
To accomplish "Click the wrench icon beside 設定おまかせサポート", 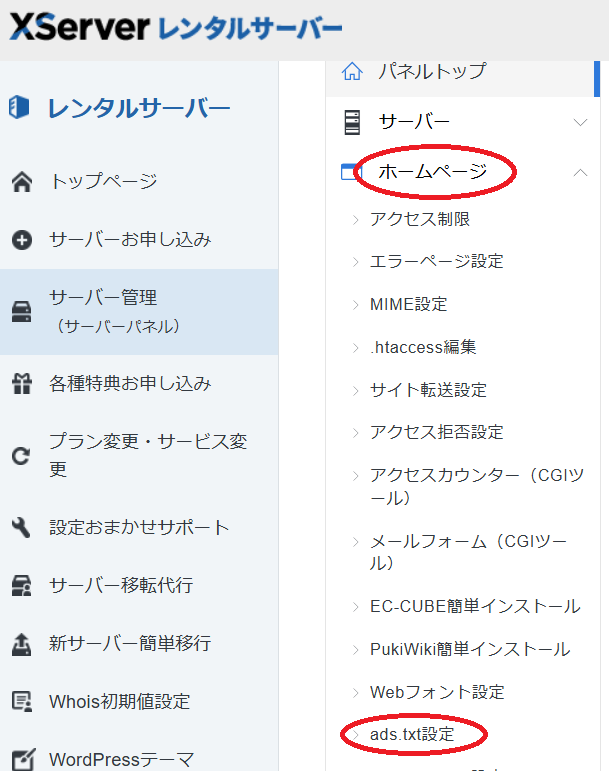I will click(x=21, y=527).
